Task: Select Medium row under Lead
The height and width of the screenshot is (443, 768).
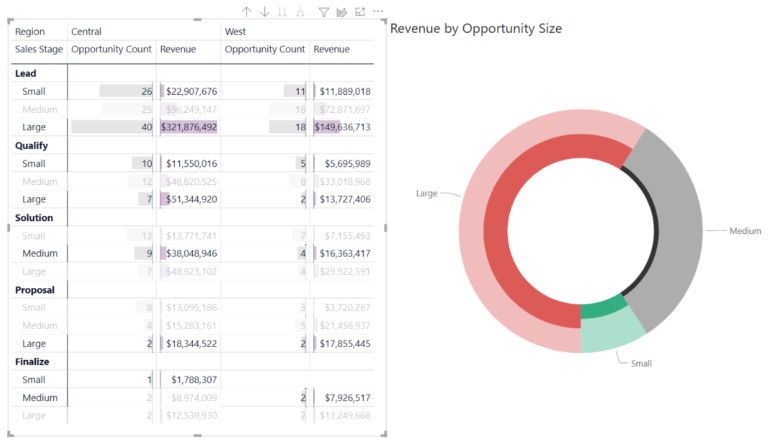Action: click(40, 109)
